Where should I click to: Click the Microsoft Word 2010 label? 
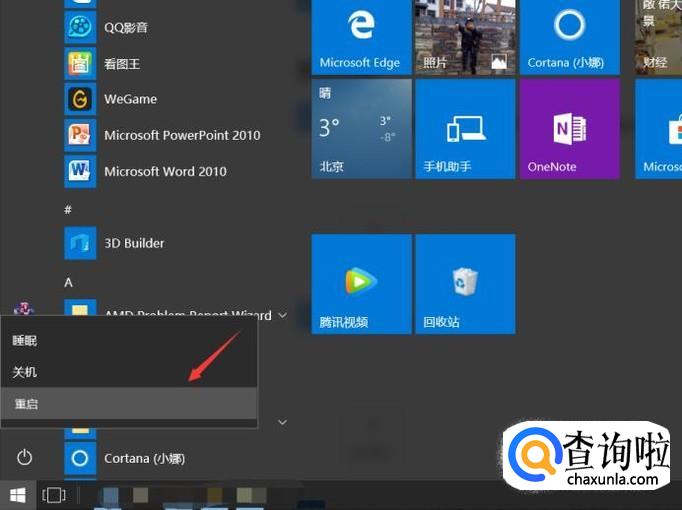[165, 171]
